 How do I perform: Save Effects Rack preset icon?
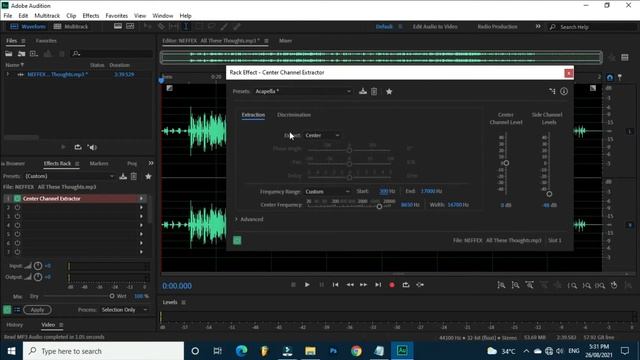123,176
